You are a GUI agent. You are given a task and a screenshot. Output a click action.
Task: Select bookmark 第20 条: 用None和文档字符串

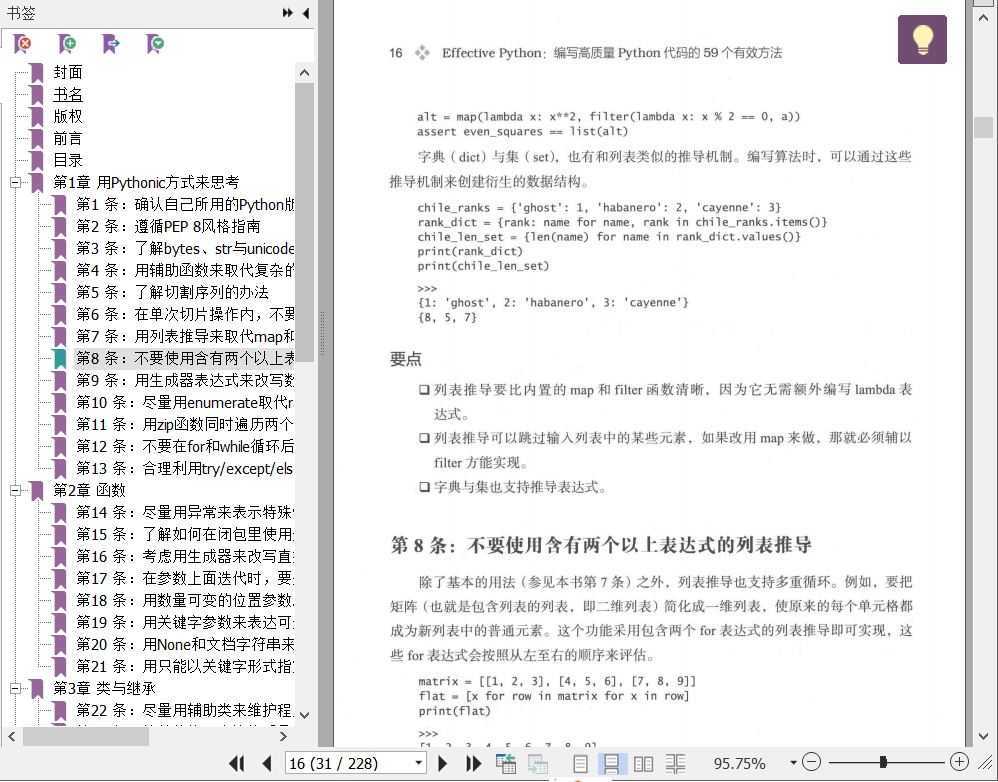click(185, 645)
